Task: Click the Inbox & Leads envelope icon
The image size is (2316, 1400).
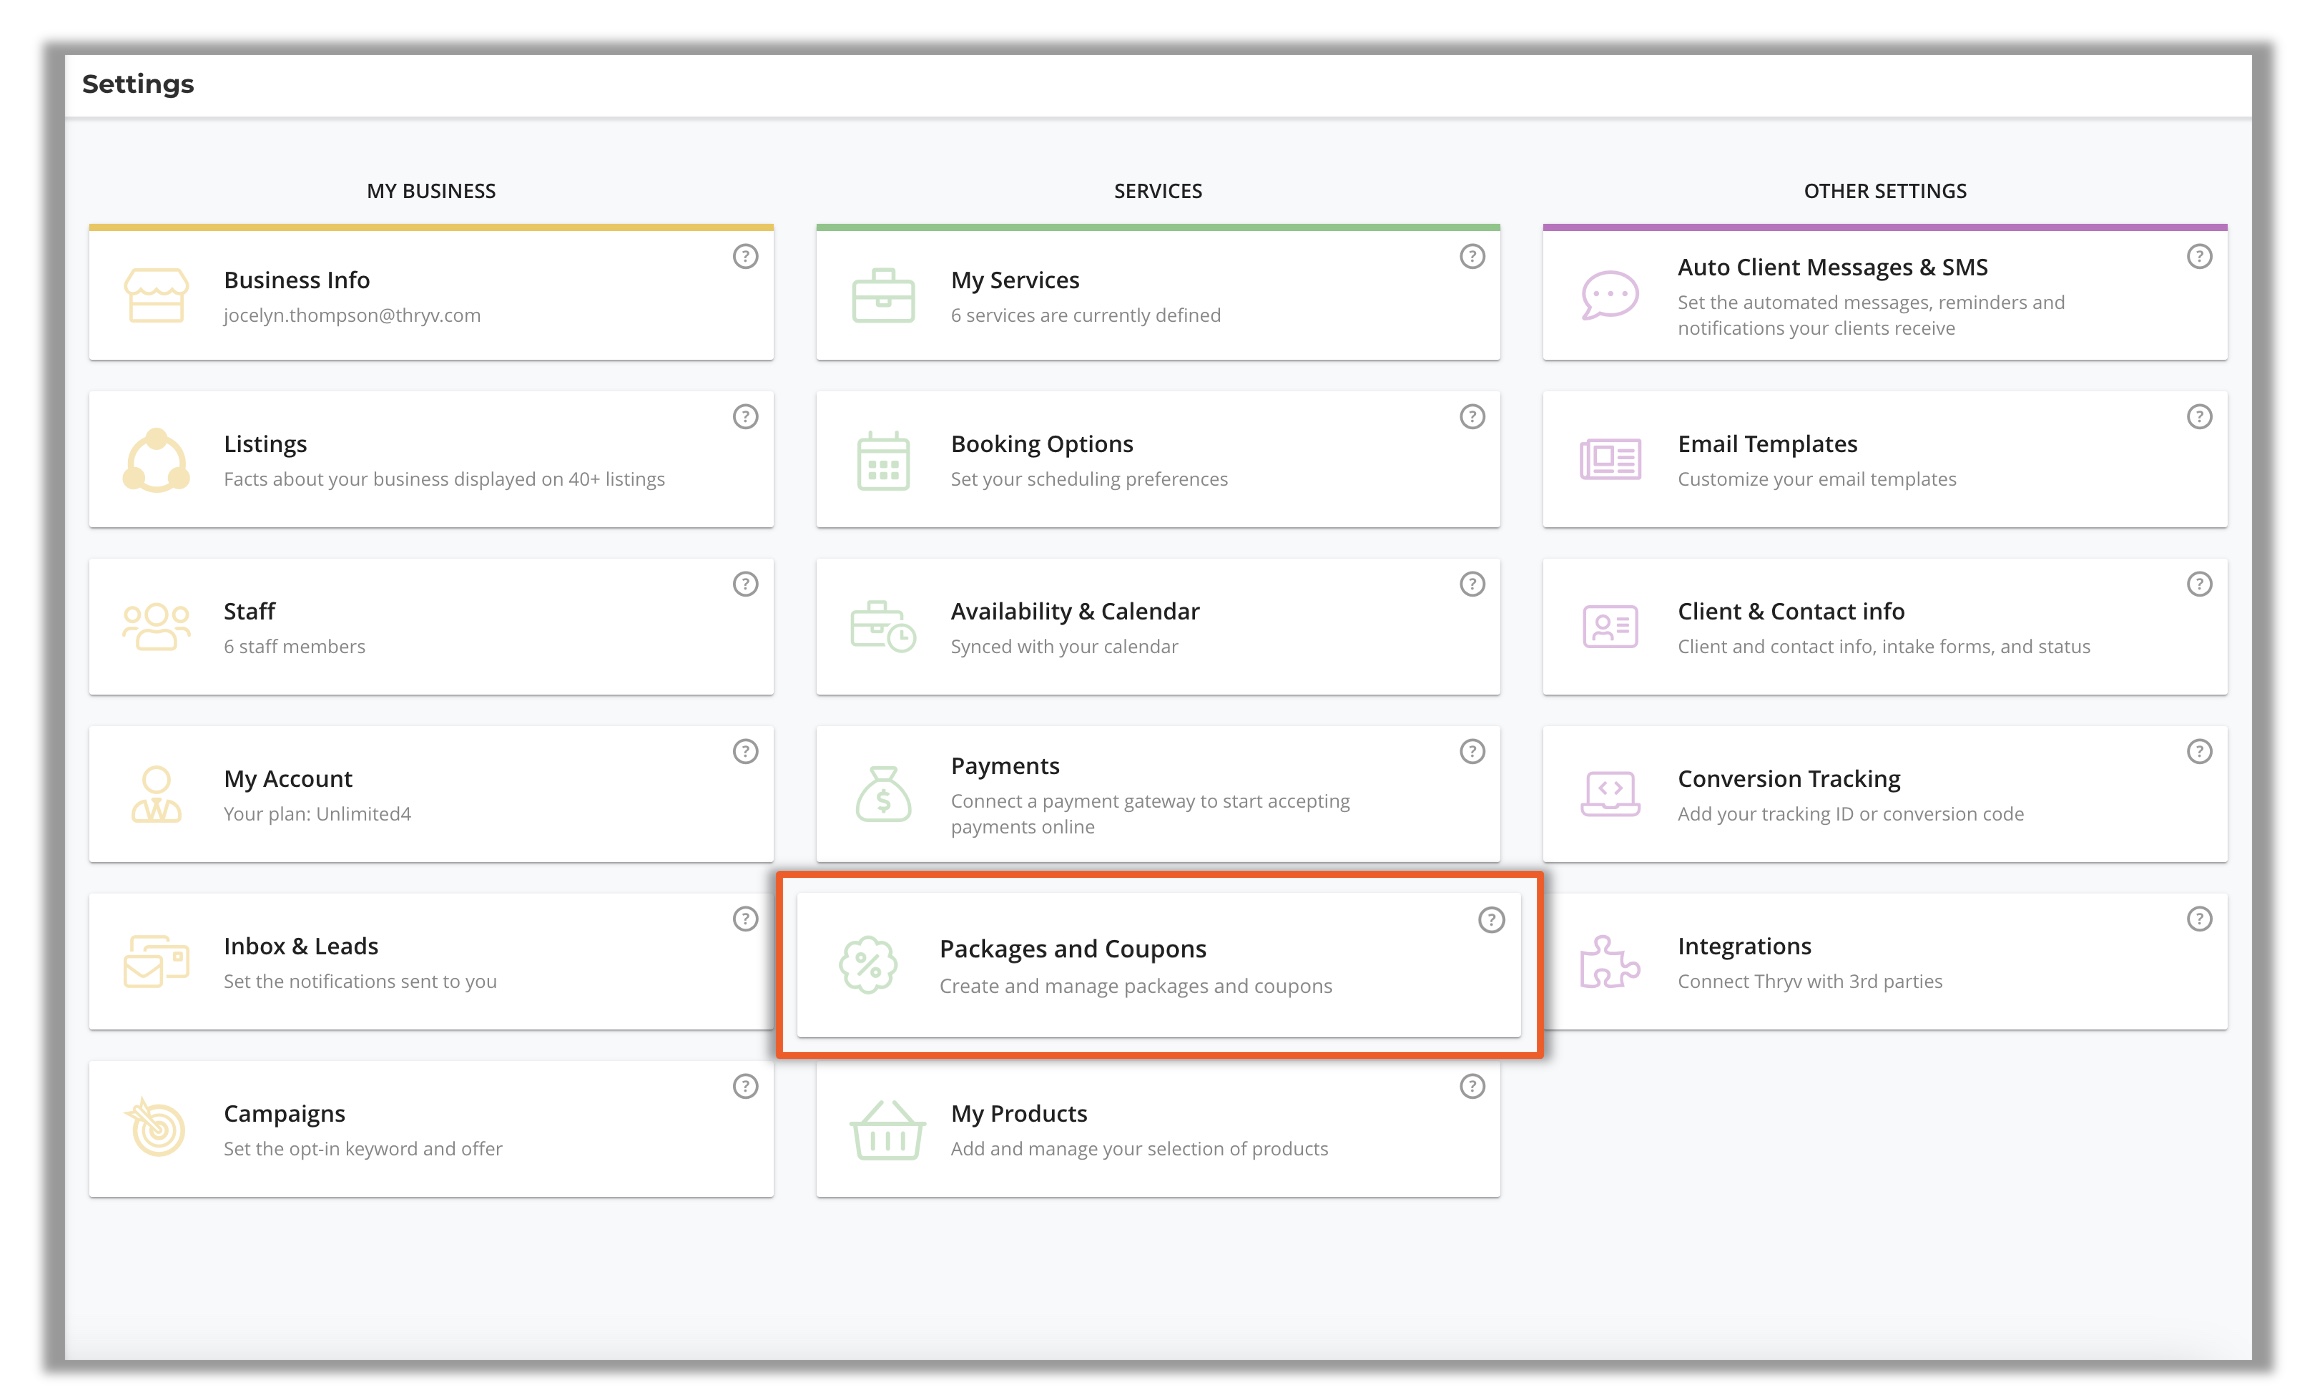Action: click(x=156, y=961)
